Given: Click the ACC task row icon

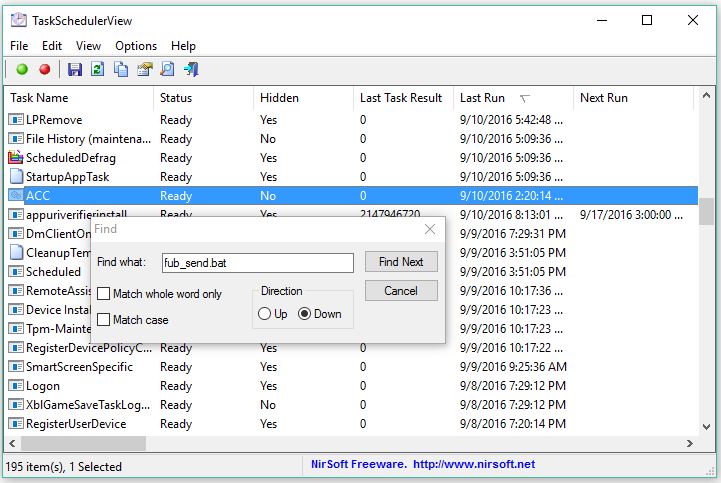Looking at the screenshot, I should point(16,196).
